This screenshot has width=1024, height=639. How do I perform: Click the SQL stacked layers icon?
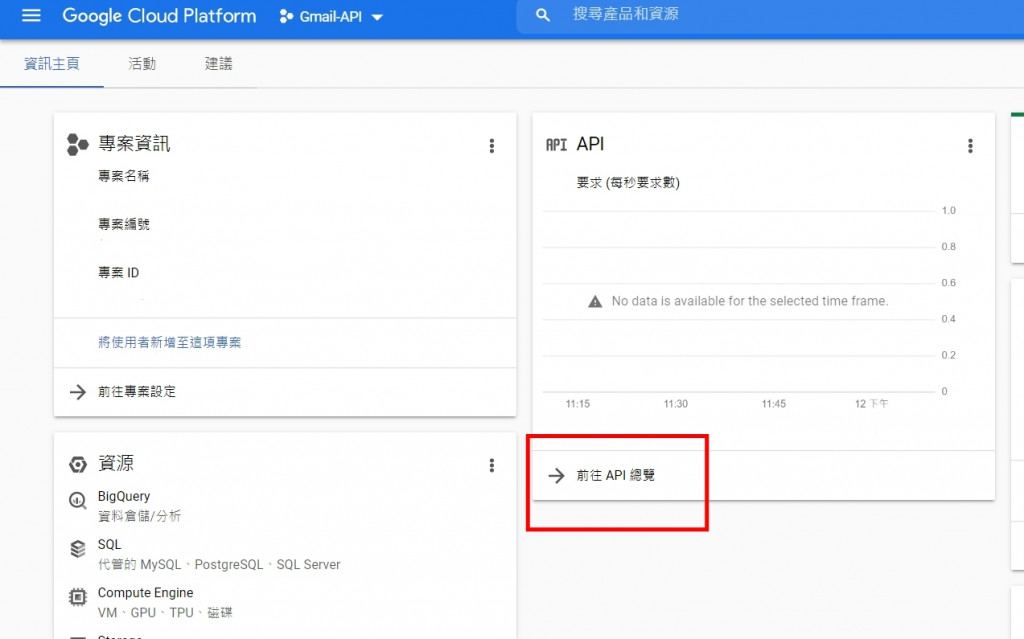(78, 549)
